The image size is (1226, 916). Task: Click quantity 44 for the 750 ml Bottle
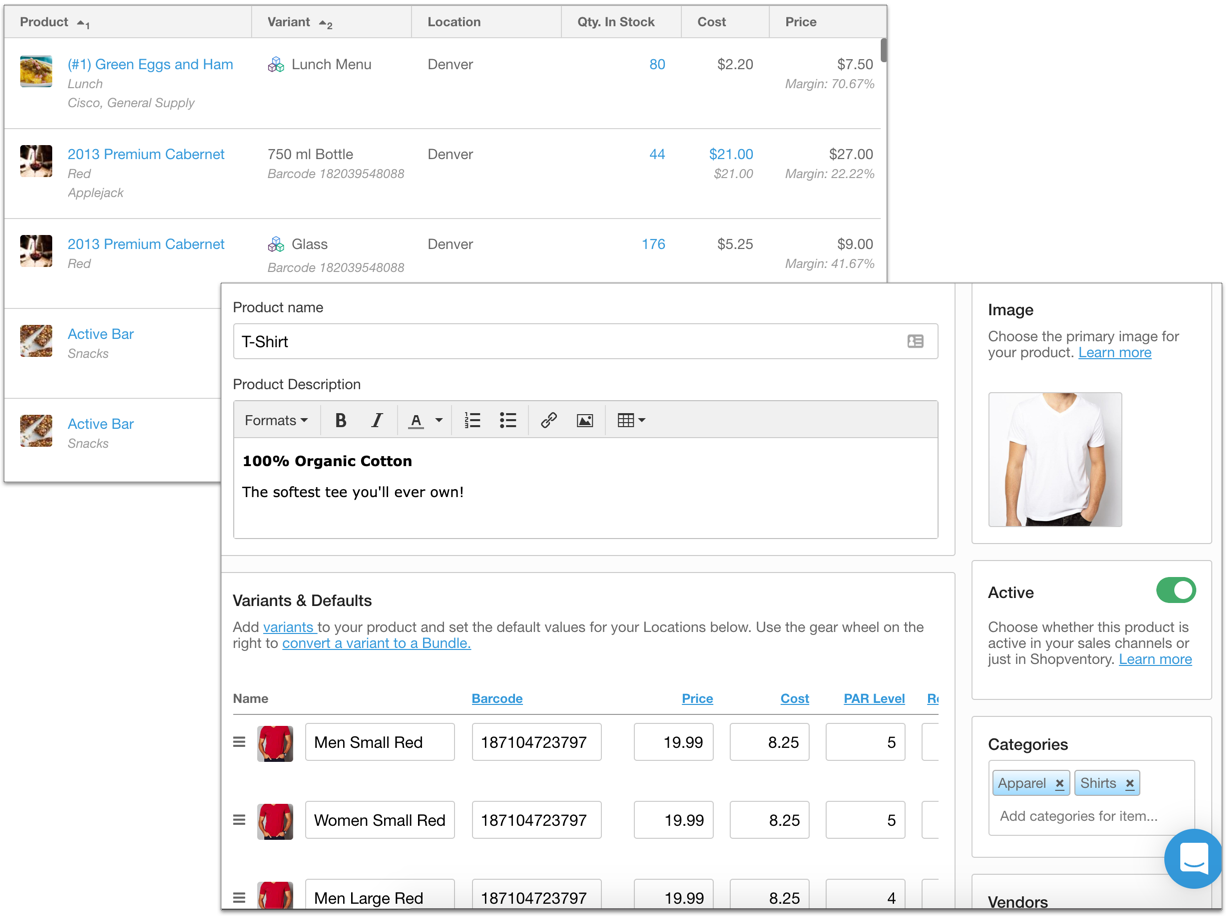coord(657,154)
